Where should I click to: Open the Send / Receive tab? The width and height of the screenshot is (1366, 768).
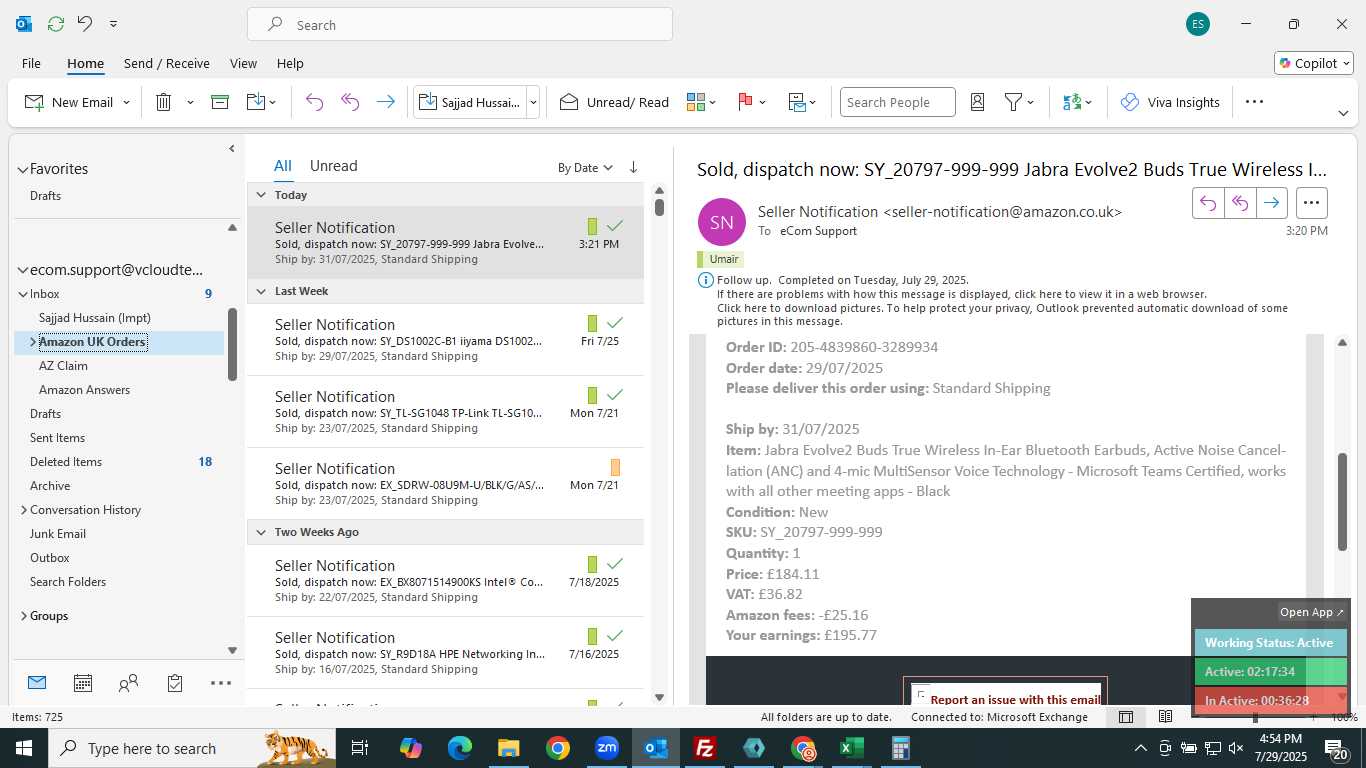pos(167,63)
